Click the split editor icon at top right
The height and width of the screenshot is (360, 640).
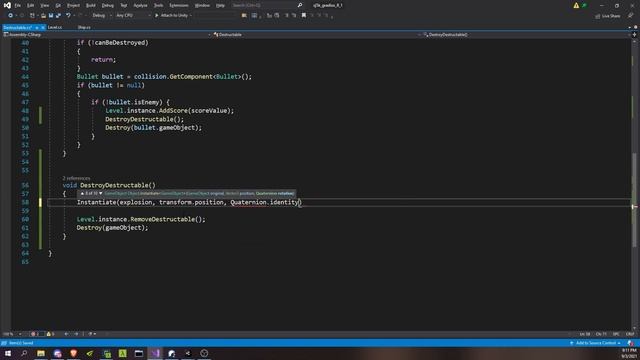[634, 35]
